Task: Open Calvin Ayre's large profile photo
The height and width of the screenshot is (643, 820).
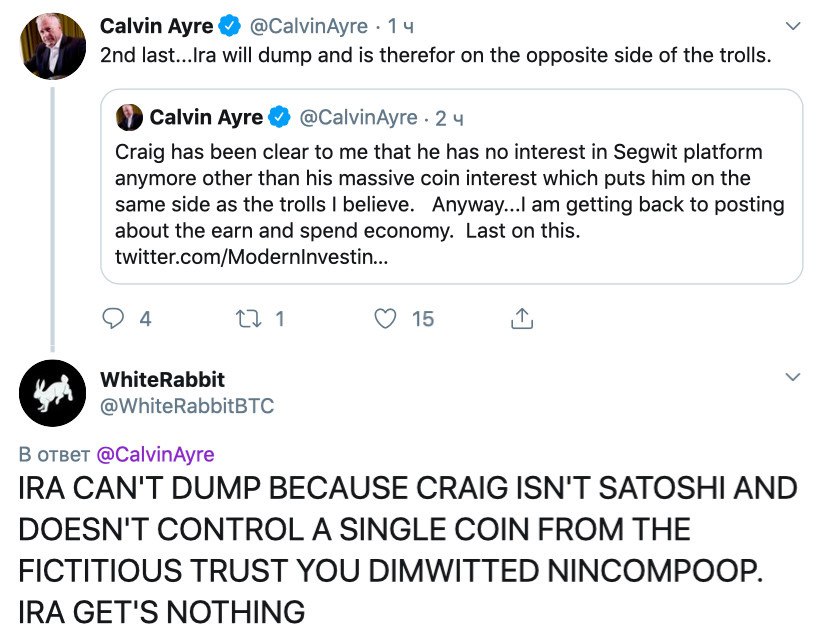Action: [53, 45]
